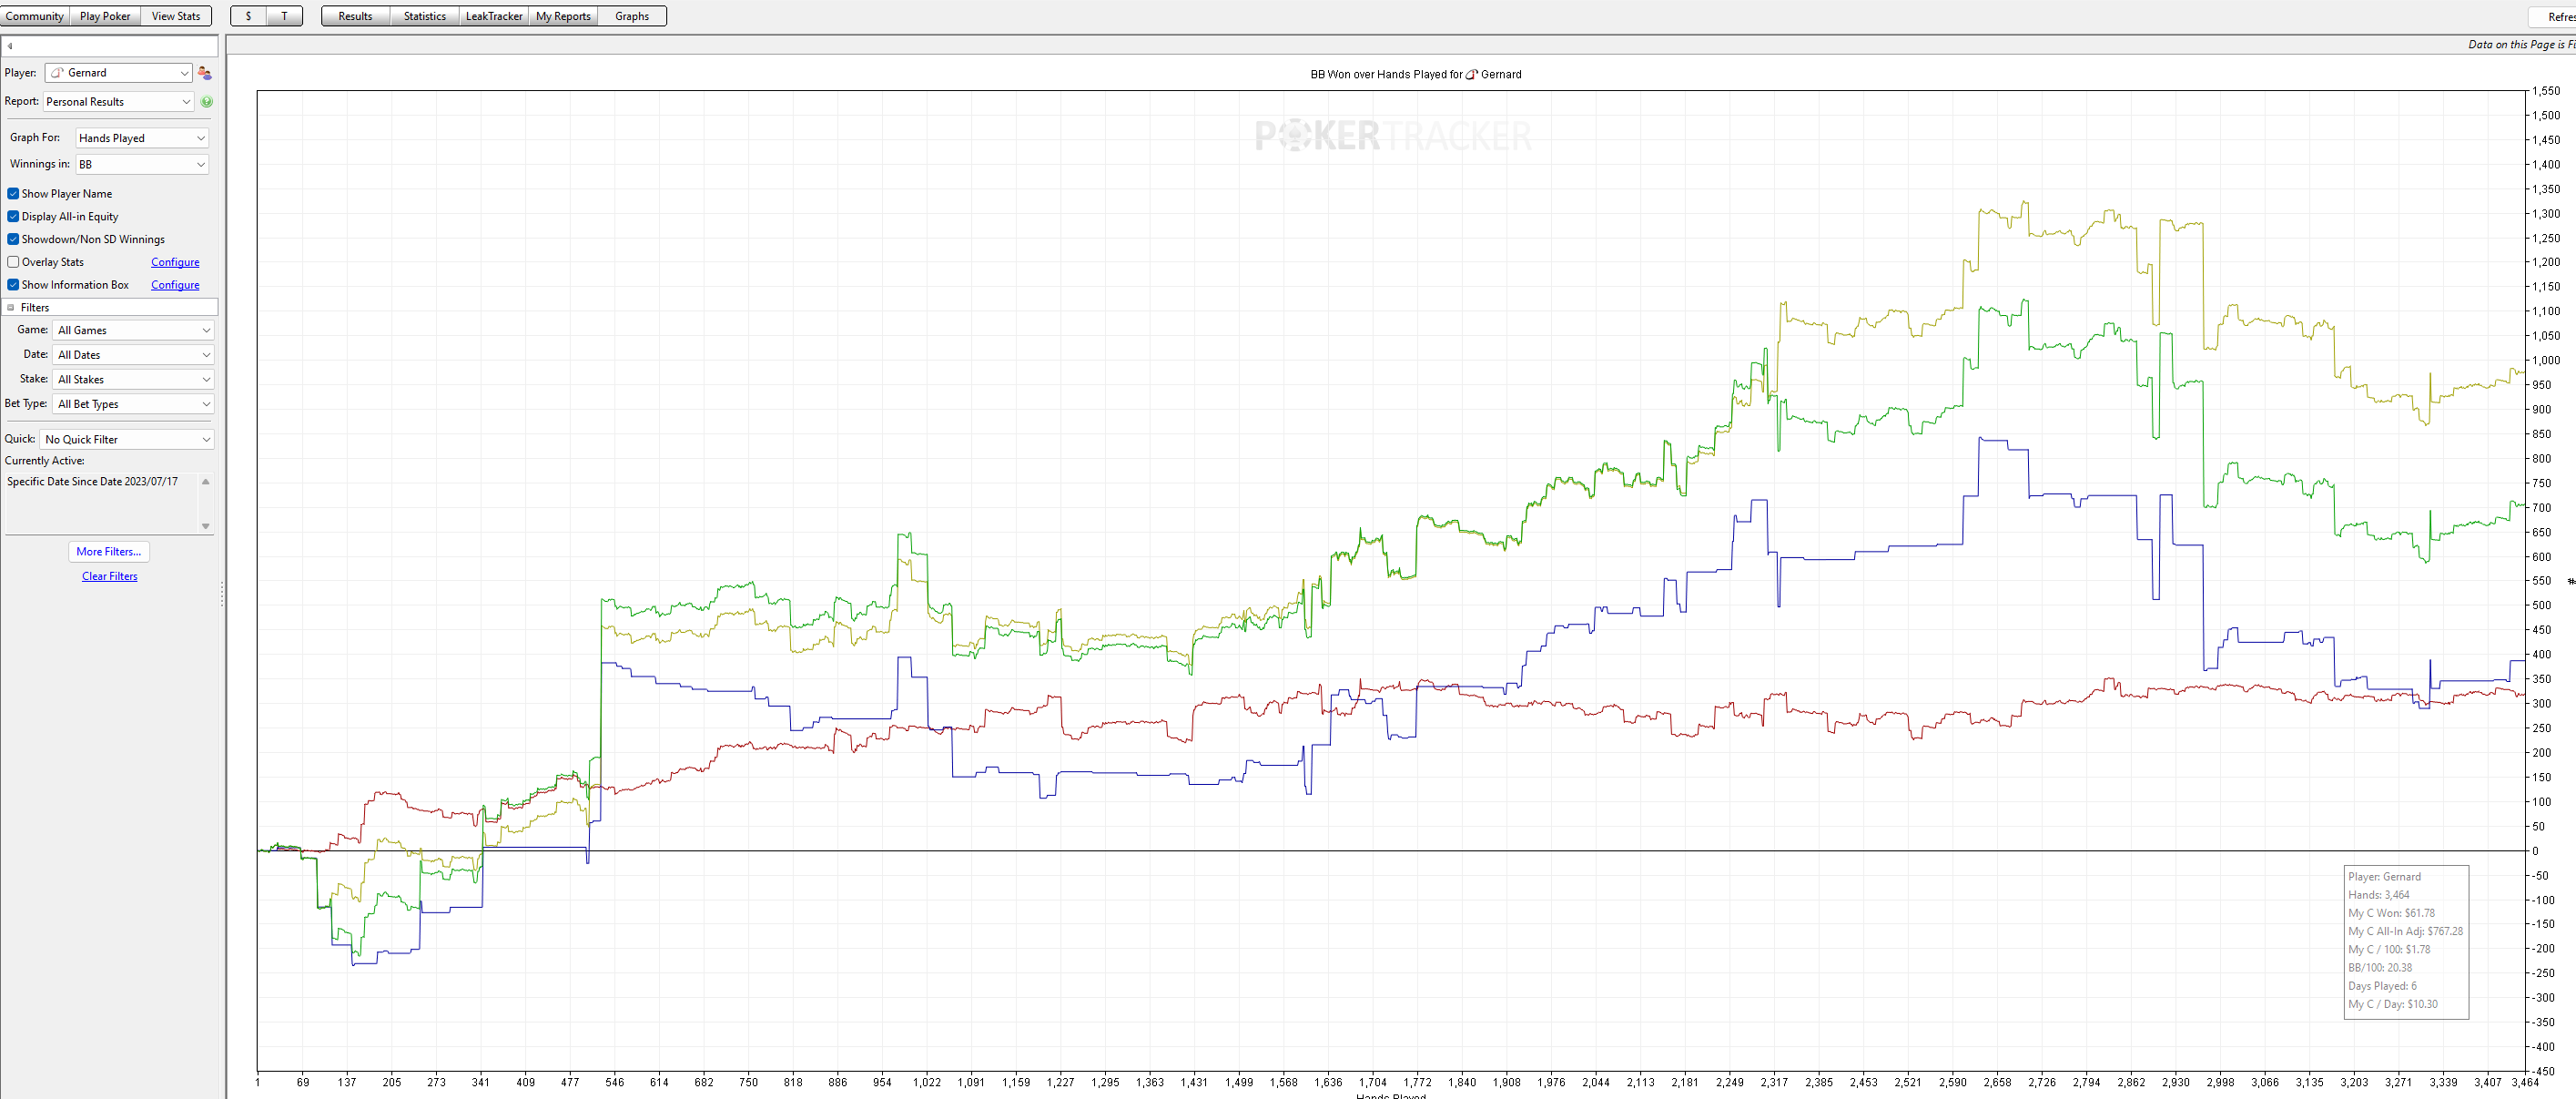The width and height of the screenshot is (2576, 1099).
Task: Open the green report help icon
Action: (207, 102)
